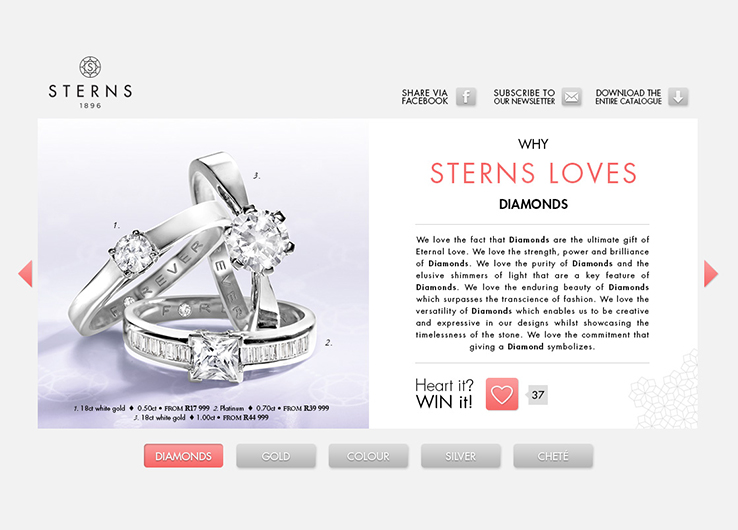Advance to next slide with right arrow
Image resolution: width=738 pixels, height=530 pixels.
pyautogui.click(x=711, y=273)
